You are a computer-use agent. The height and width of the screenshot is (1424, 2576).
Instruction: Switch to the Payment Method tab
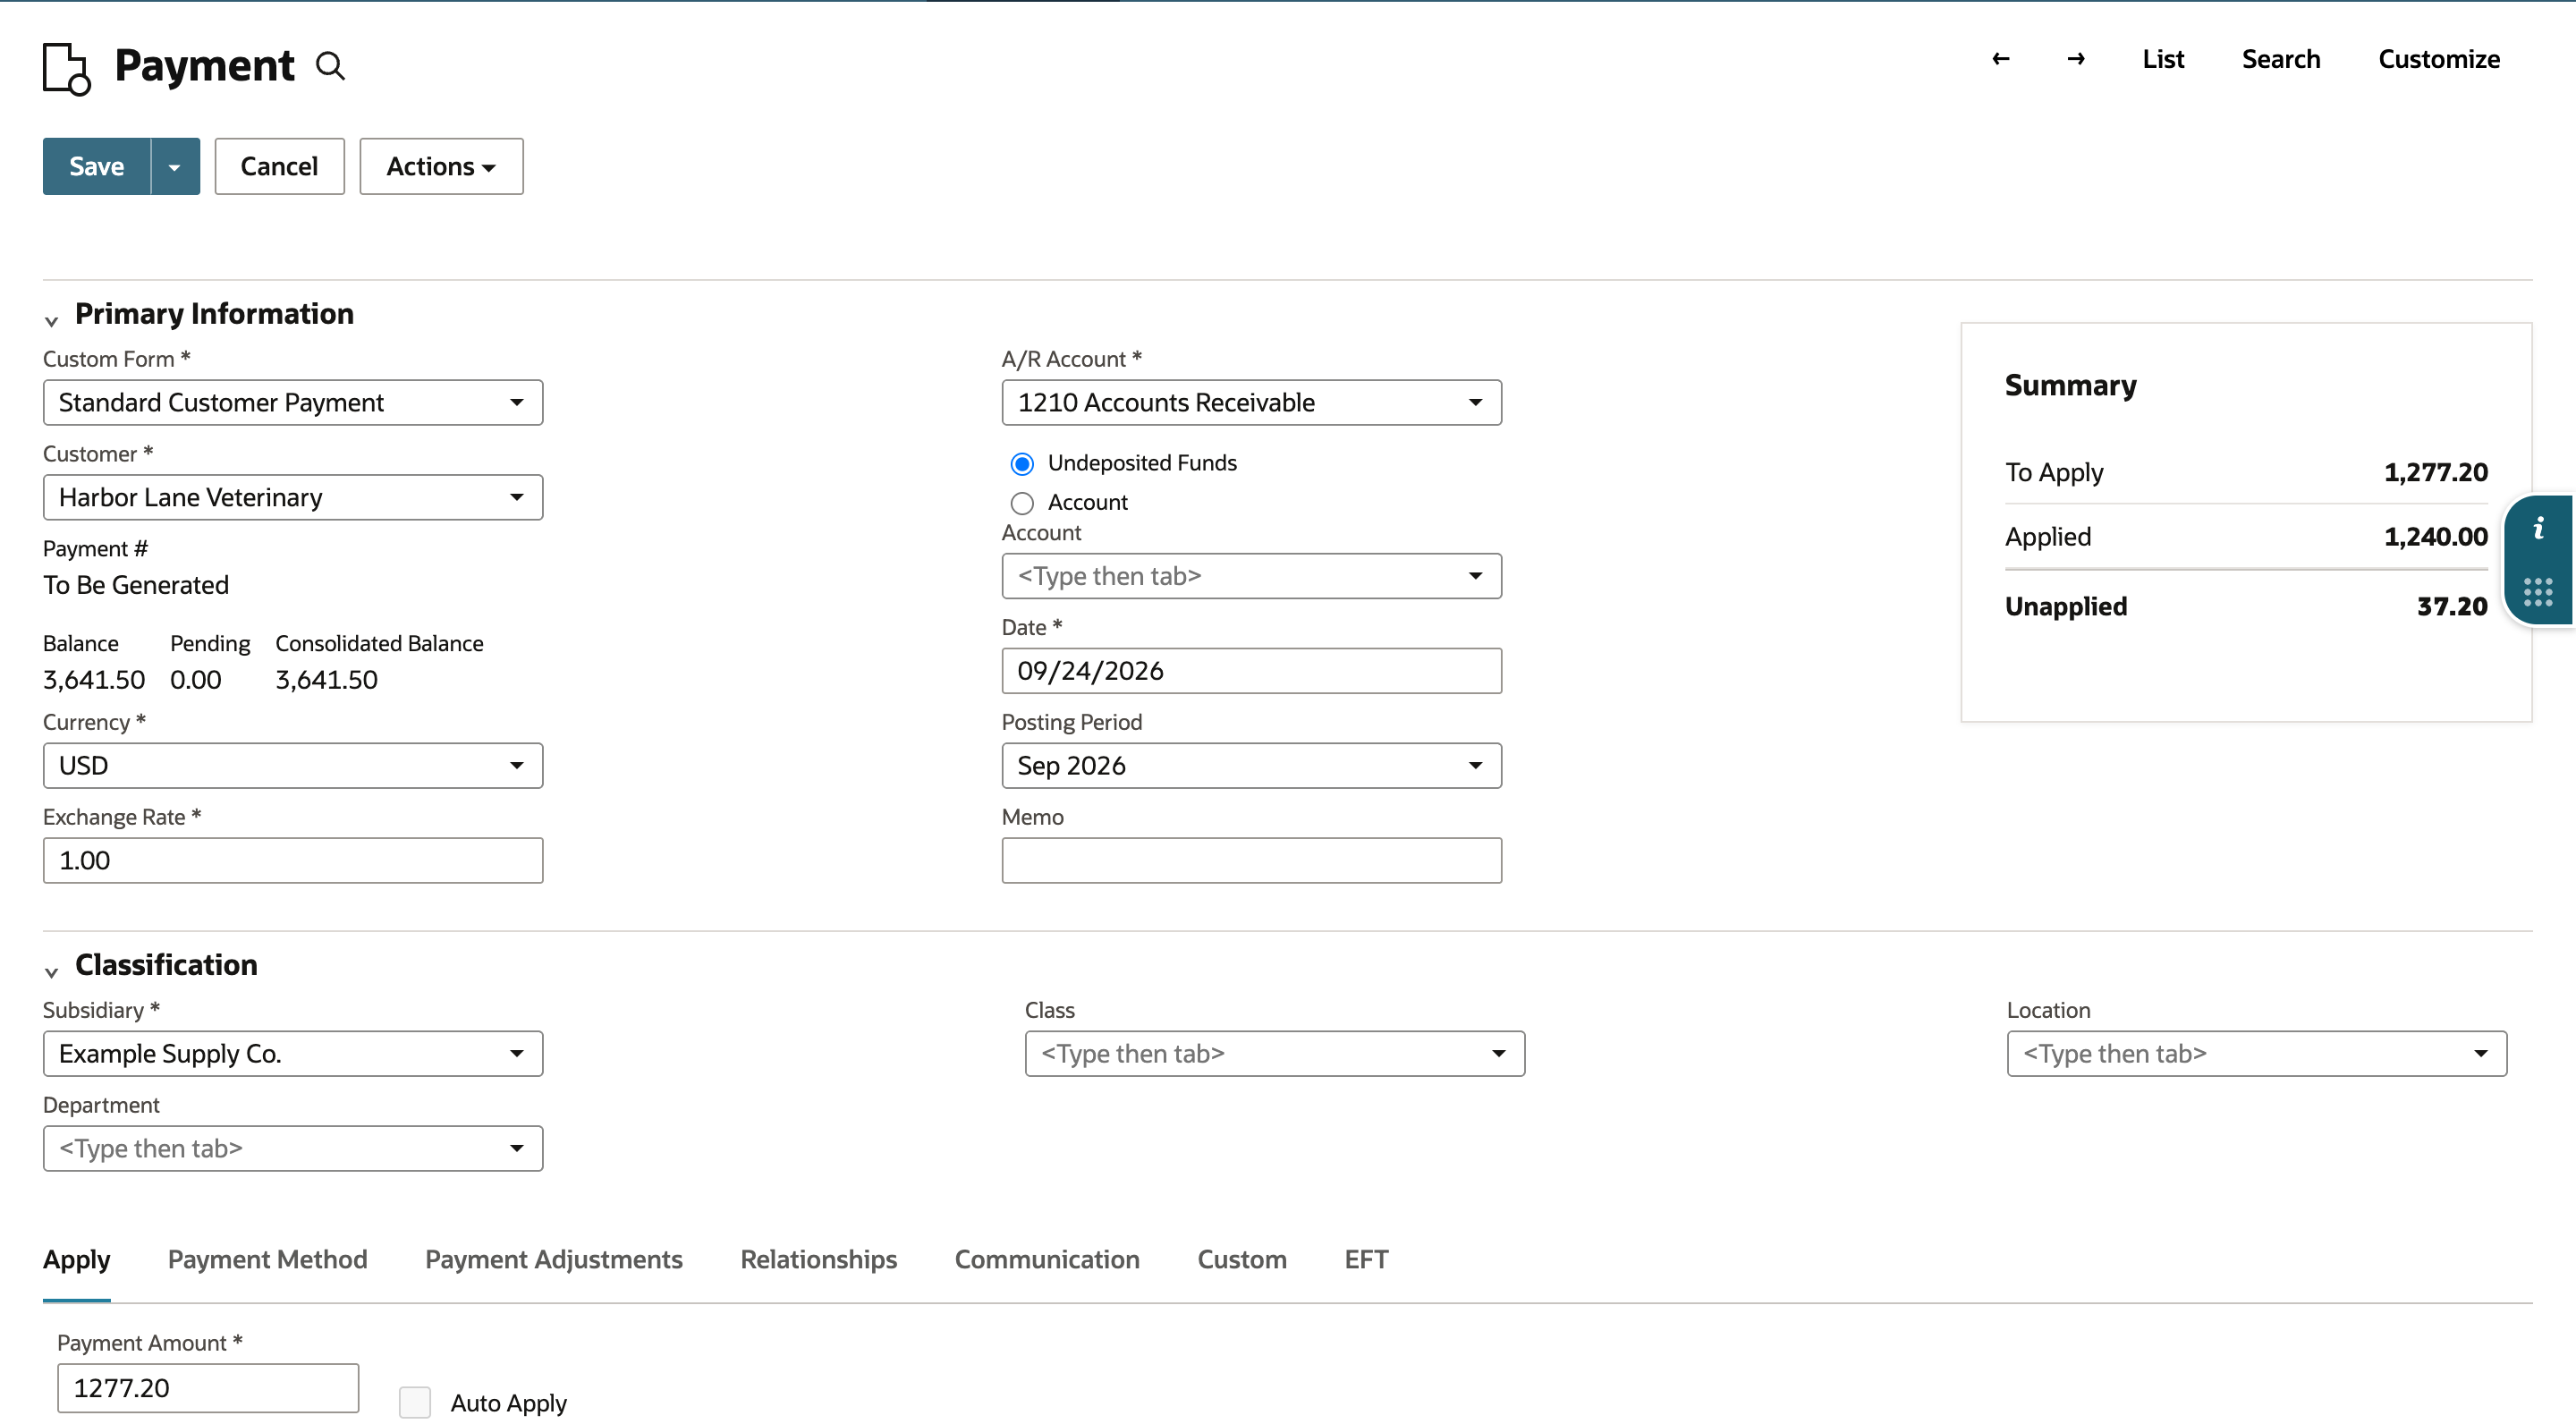tap(267, 1259)
